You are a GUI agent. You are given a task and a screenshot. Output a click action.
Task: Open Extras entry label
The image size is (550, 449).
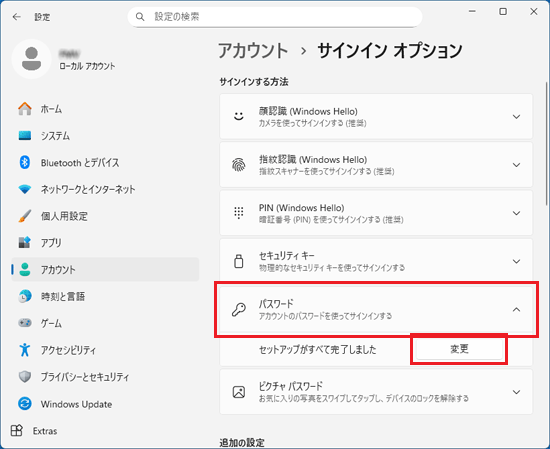(45, 431)
